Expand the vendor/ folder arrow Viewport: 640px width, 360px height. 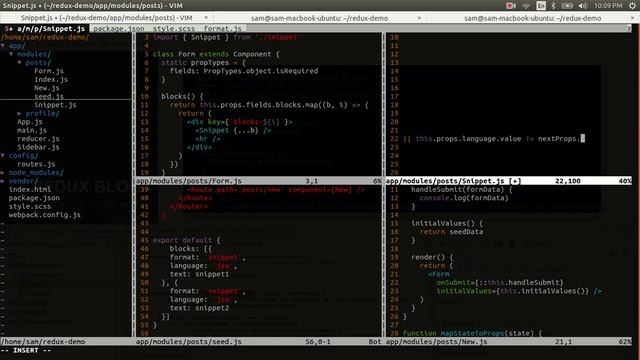point(3,181)
